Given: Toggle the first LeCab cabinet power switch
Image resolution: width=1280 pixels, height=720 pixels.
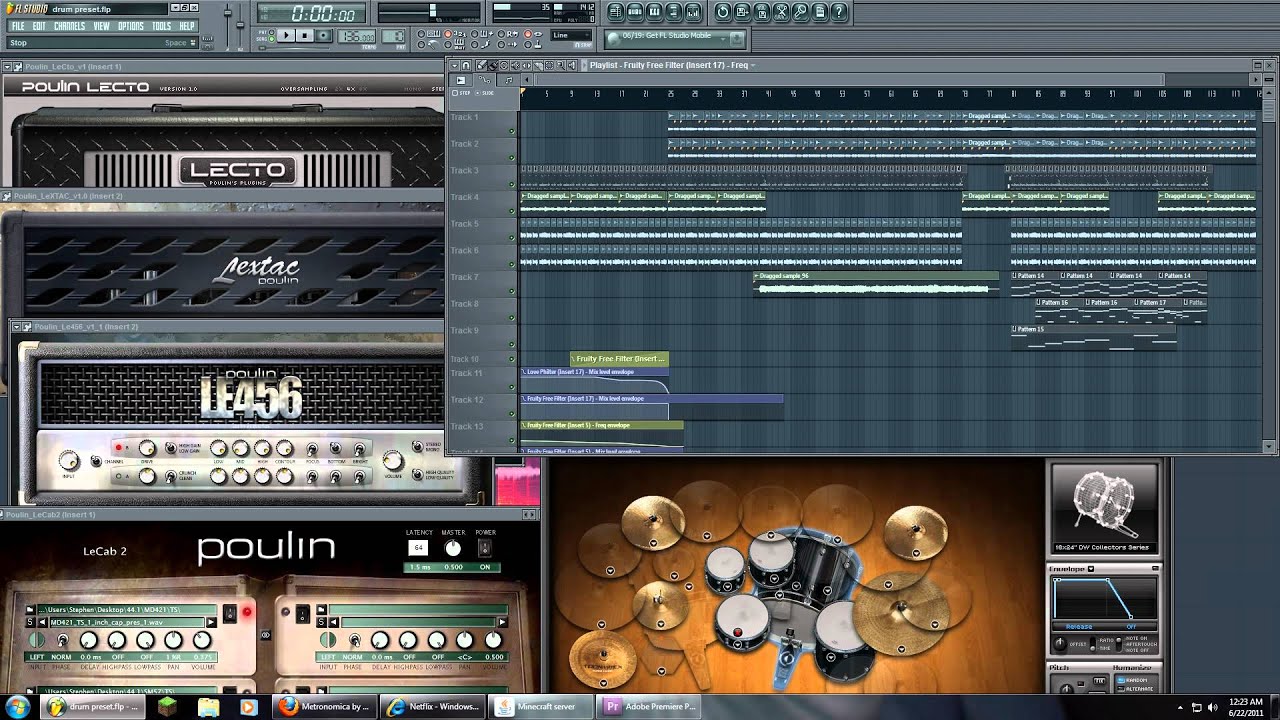Looking at the screenshot, I should pyautogui.click(x=229, y=613).
